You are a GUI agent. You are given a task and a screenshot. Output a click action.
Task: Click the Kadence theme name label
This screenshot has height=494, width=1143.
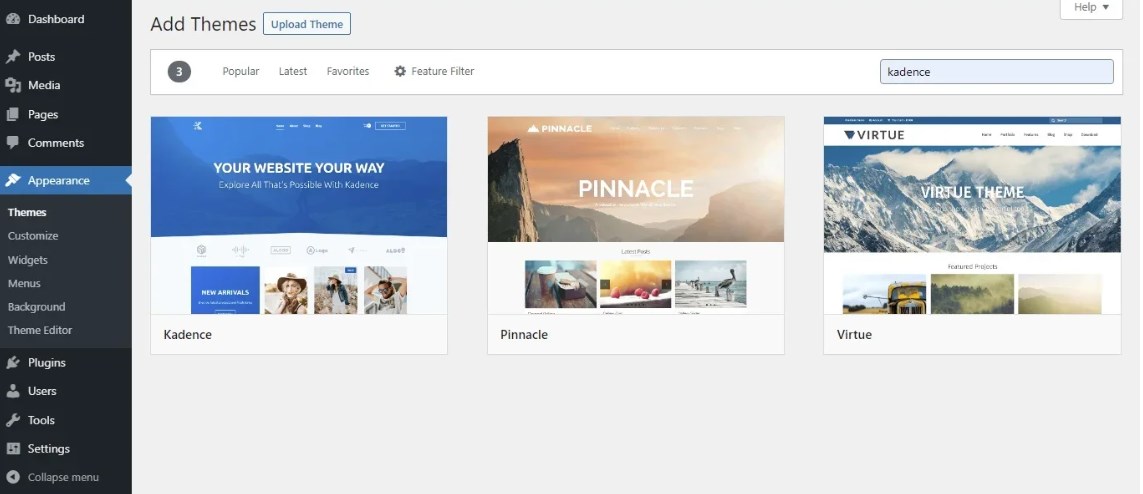[x=187, y=334]
